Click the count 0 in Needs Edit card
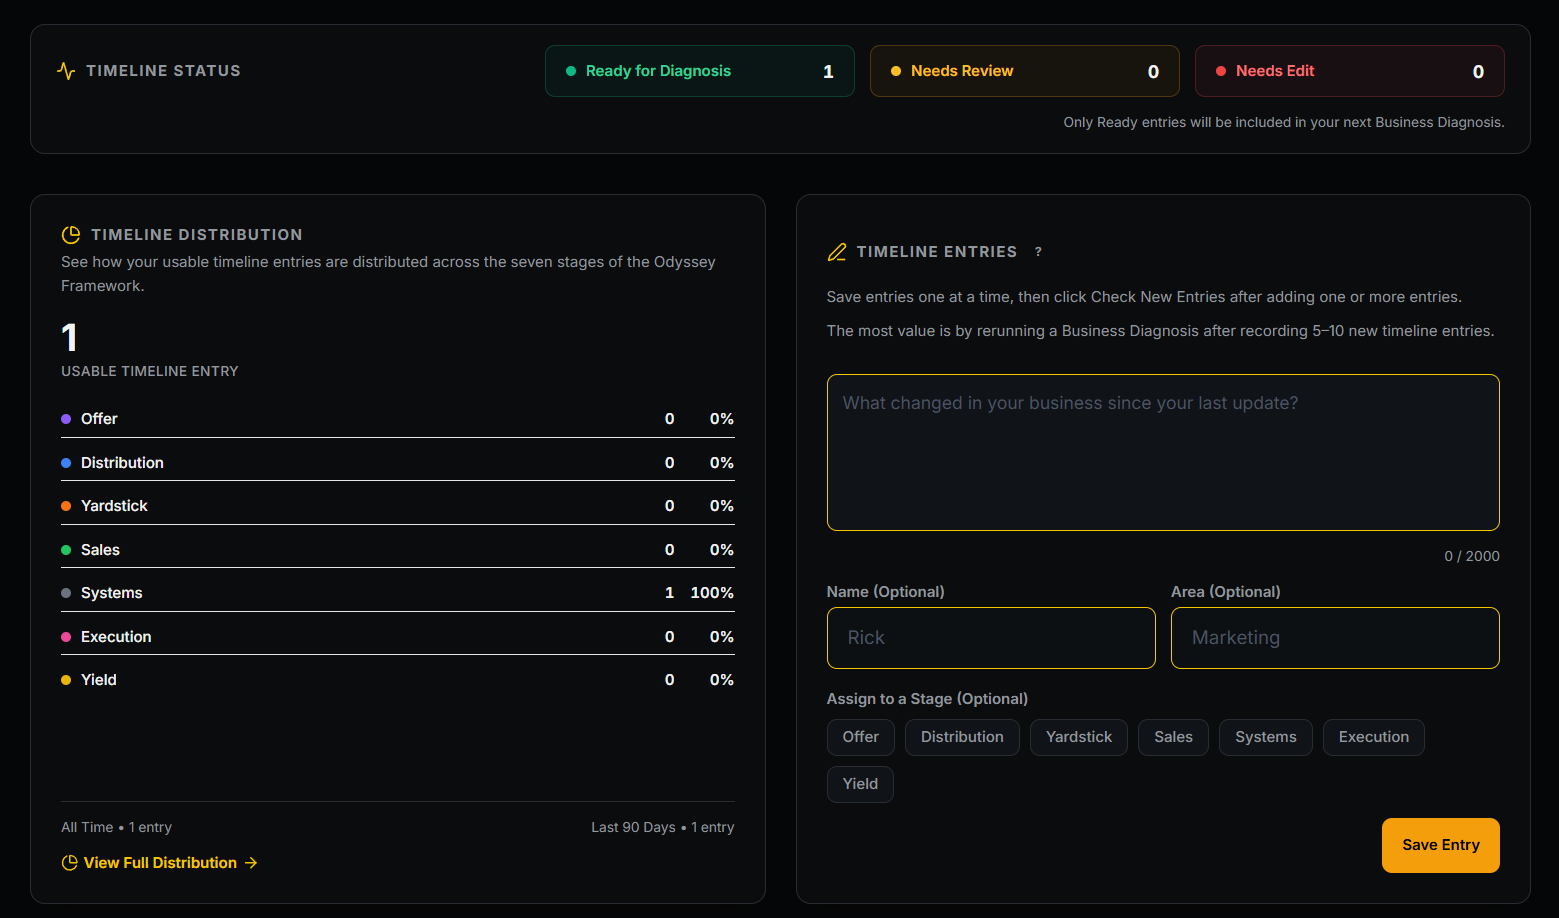The image size is (1559, 918). pyautogui.click(x=1478, y=72)
